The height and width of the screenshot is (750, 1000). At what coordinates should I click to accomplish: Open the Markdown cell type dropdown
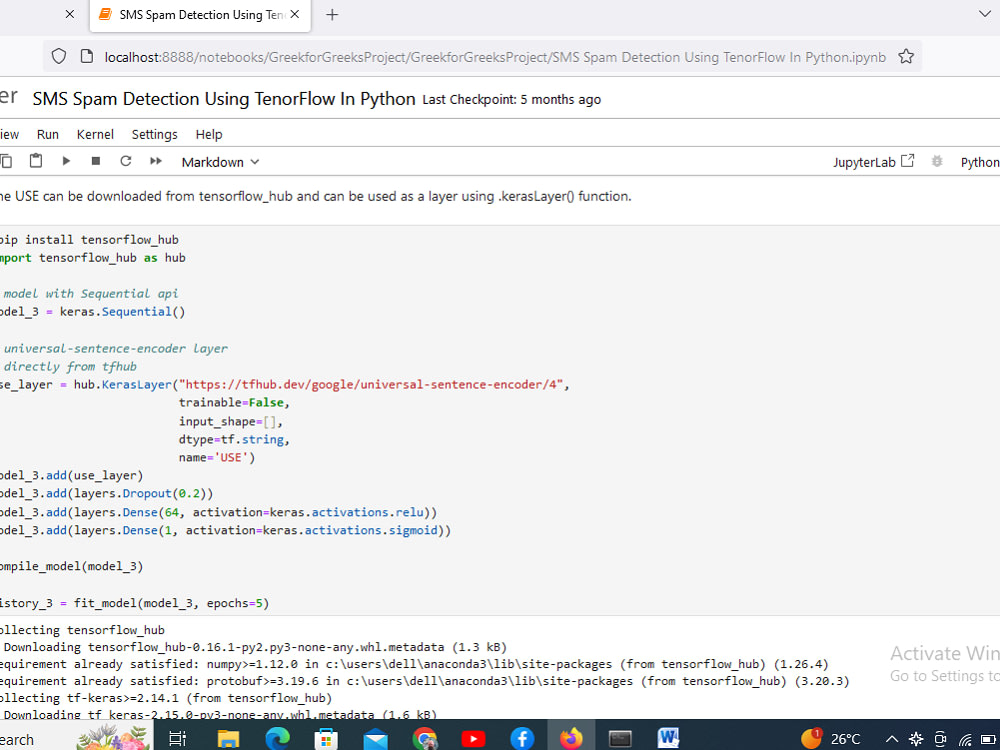click(x=219, y=161)
